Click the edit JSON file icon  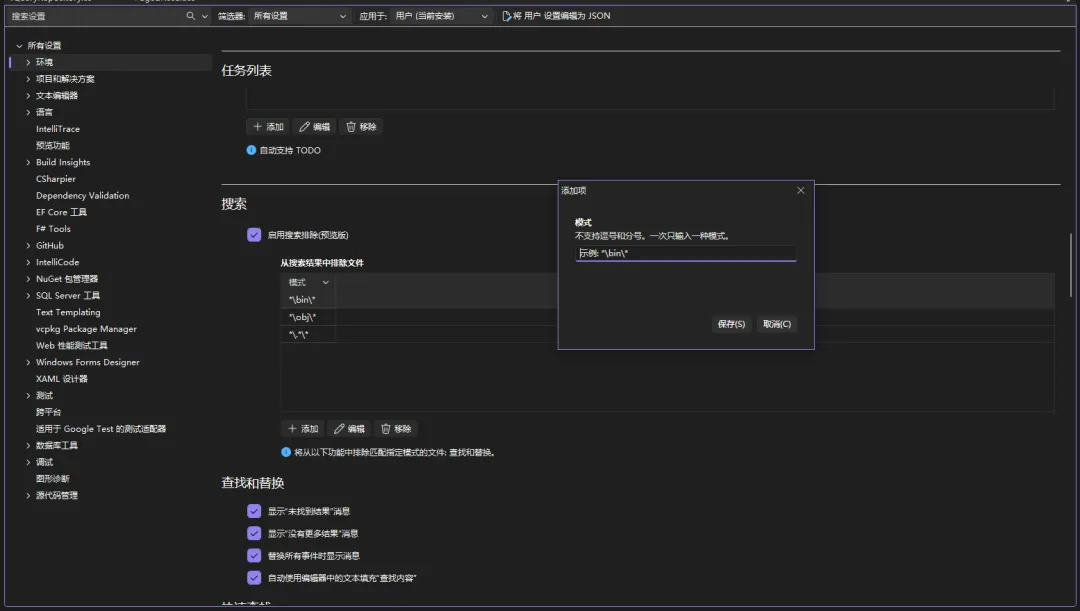pyautogui.click(x=506, y=16)
